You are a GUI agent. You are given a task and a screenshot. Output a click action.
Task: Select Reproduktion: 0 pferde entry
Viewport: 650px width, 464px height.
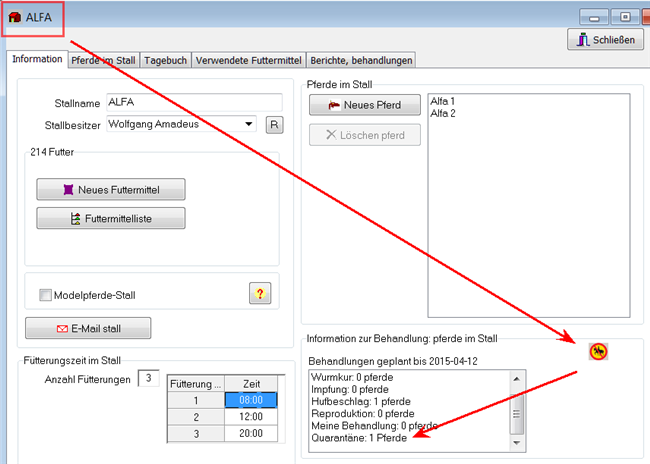point(363,413)
